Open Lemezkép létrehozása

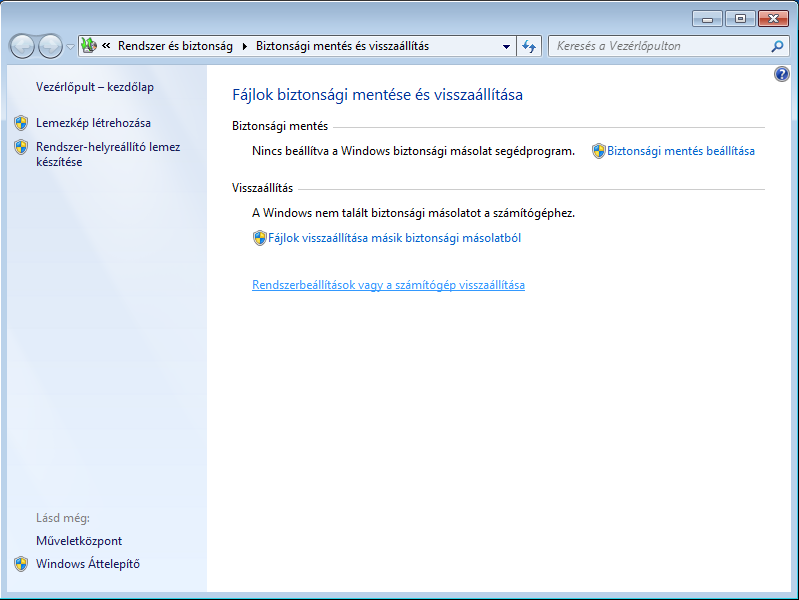(x=93, y=123)
